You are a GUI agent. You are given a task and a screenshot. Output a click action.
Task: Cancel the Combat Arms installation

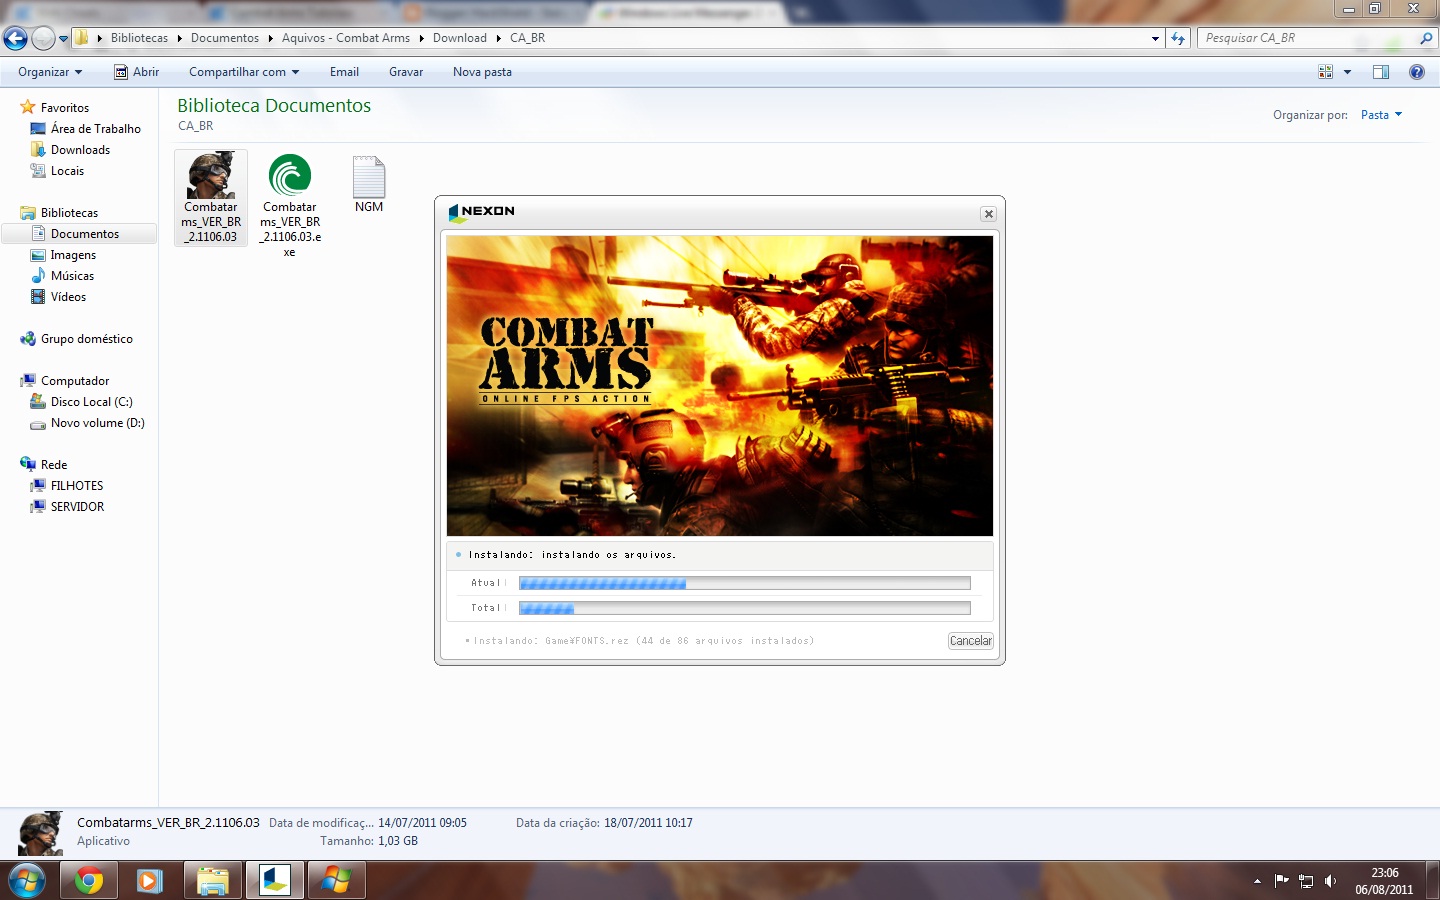pos(969,640)
